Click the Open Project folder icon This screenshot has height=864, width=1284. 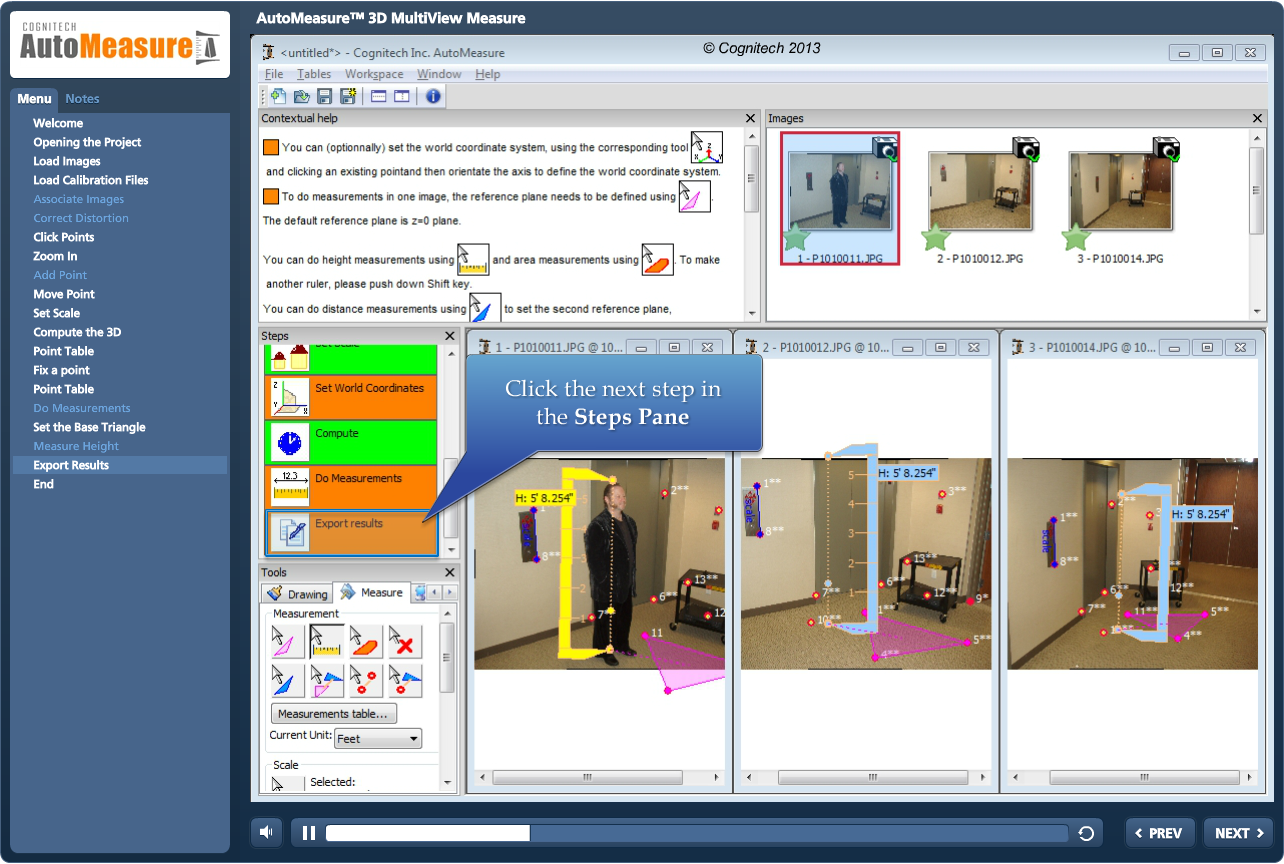[x=301, y=96]
